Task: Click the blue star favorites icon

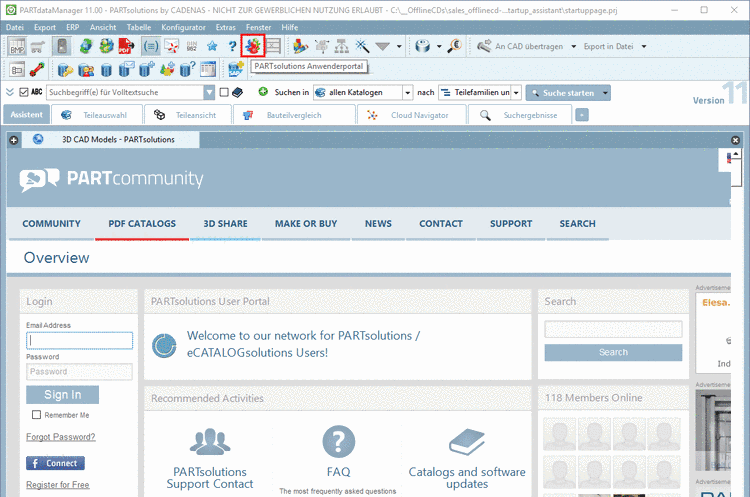Action: pyautogui.click(x=212, y=46)
